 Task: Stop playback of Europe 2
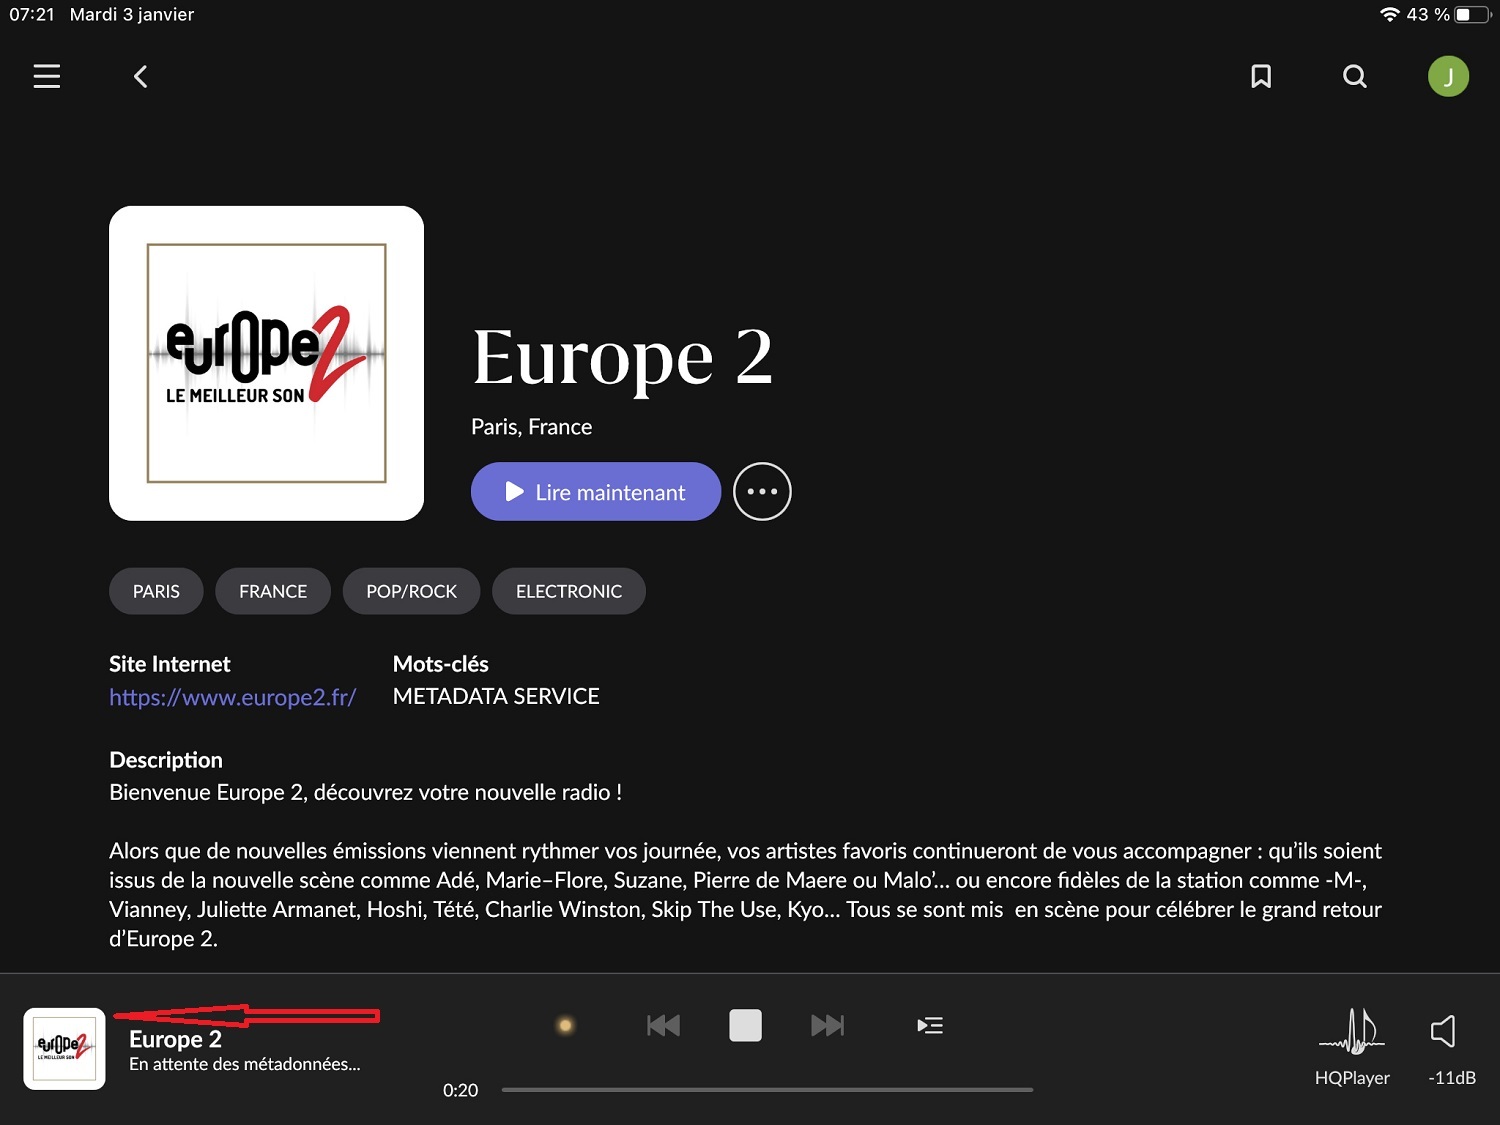pyautogui.click(x=745, y=1025)
